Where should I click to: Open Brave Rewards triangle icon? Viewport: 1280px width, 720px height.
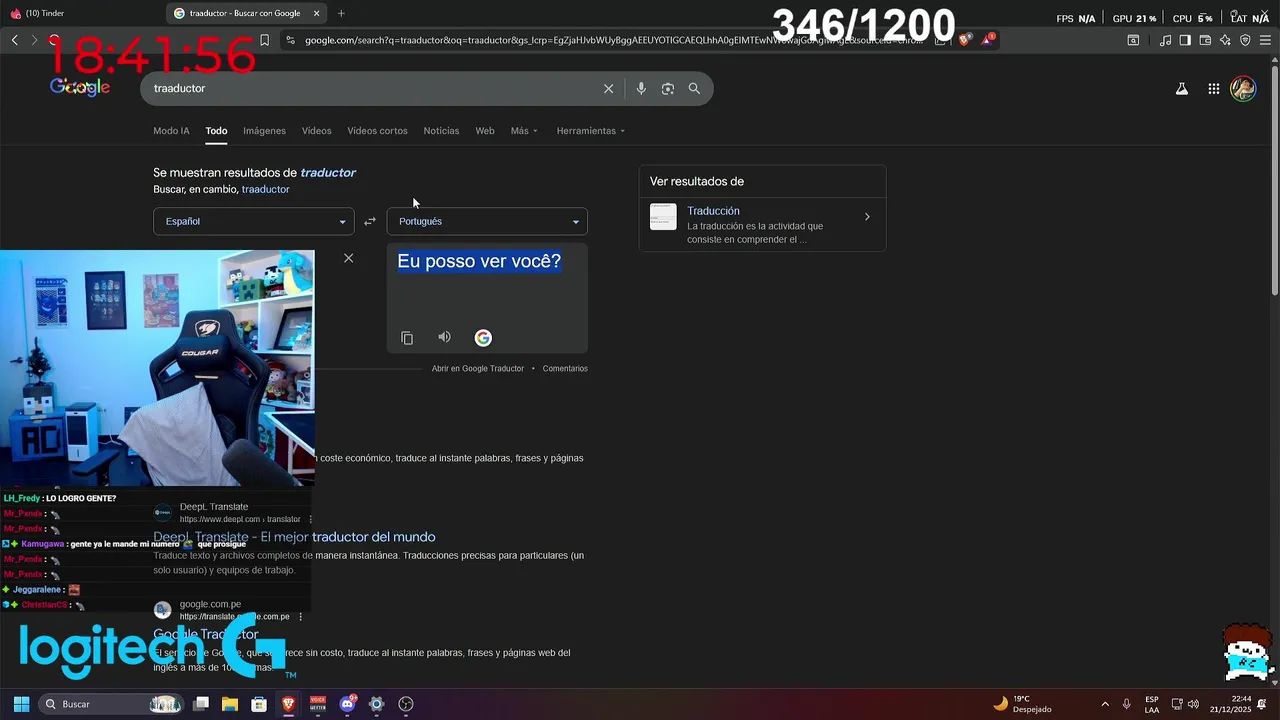point(988,40)
